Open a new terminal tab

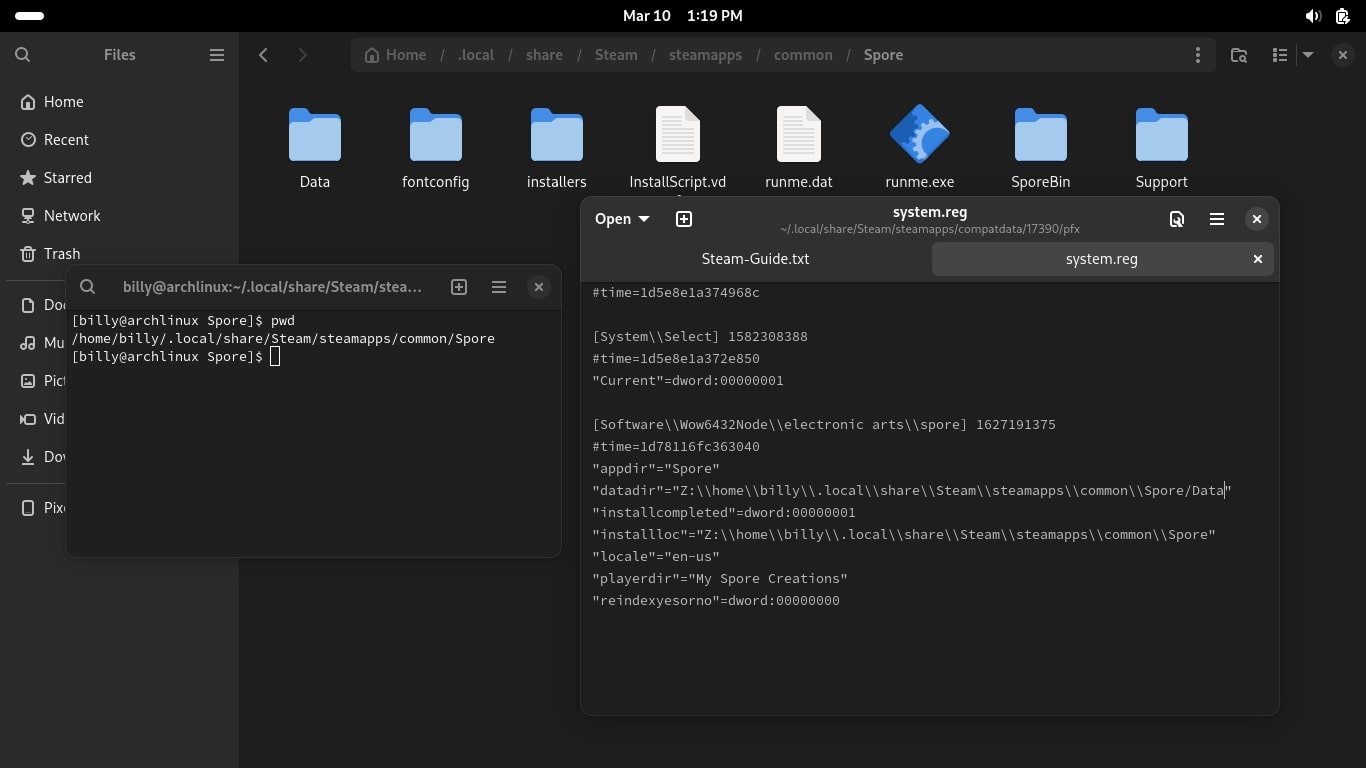[459, 287]
